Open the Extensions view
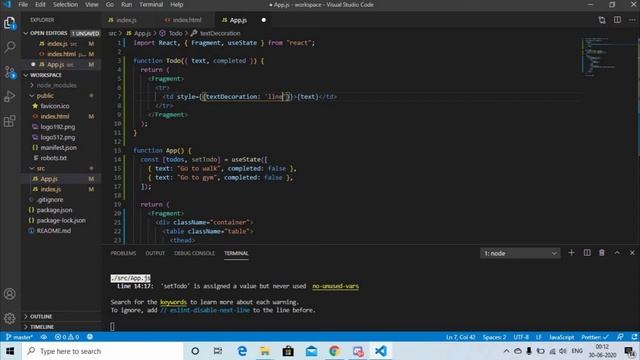640x360 pixels. pyautogui.click(x=9, y=121)
